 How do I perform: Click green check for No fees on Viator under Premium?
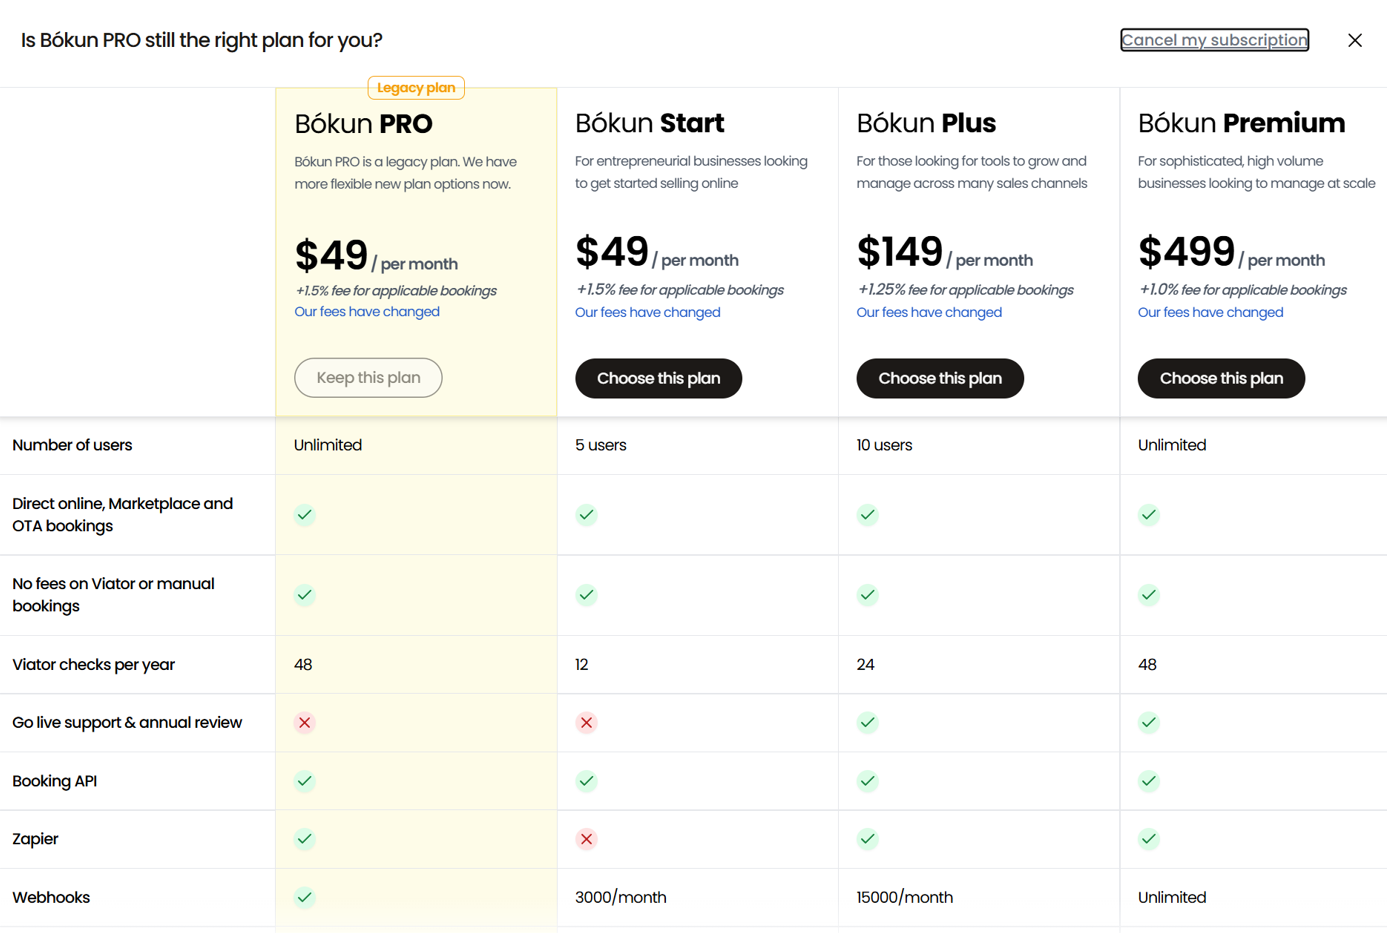point(1148,595)
